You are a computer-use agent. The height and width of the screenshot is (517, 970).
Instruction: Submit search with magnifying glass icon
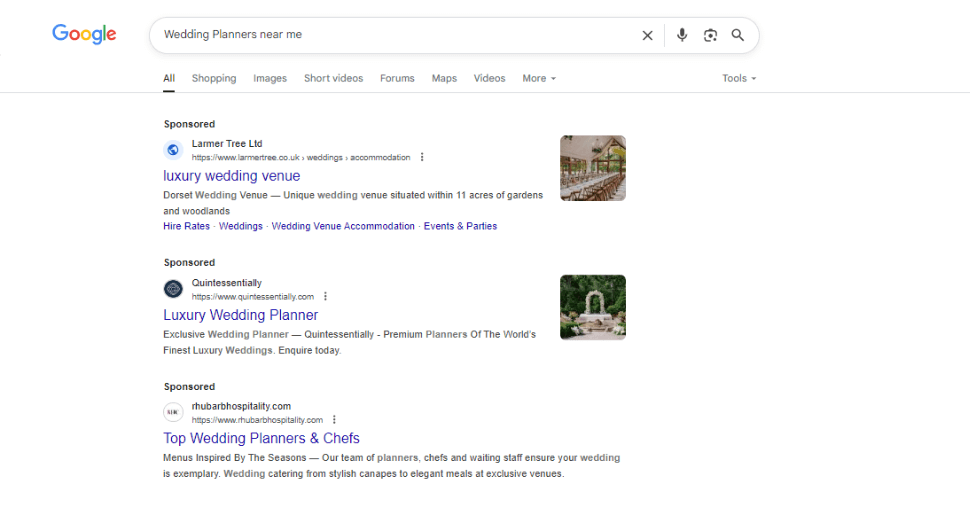click(x=737, y=35)
